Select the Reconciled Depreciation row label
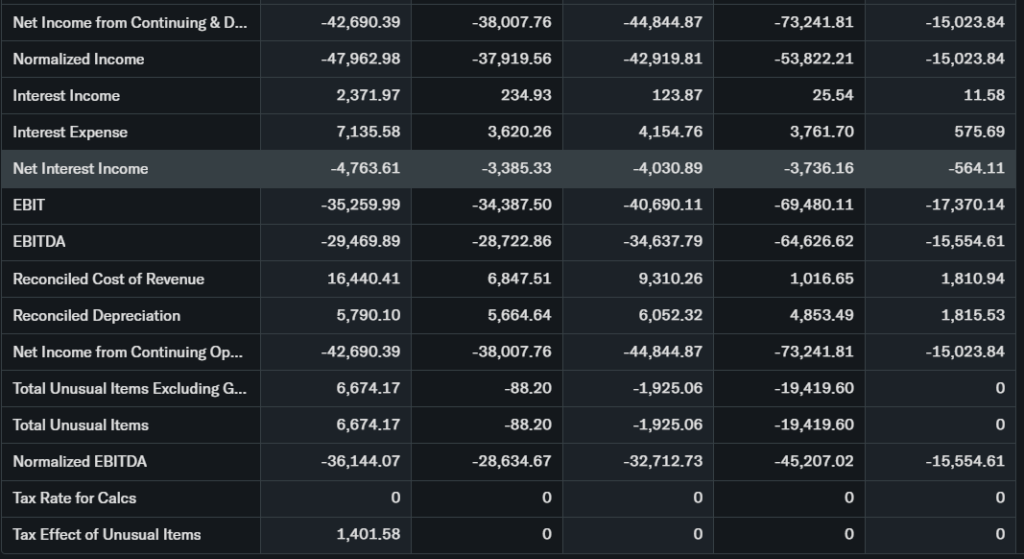Screen dimensions: 1024x559 (x=96, y=315)
